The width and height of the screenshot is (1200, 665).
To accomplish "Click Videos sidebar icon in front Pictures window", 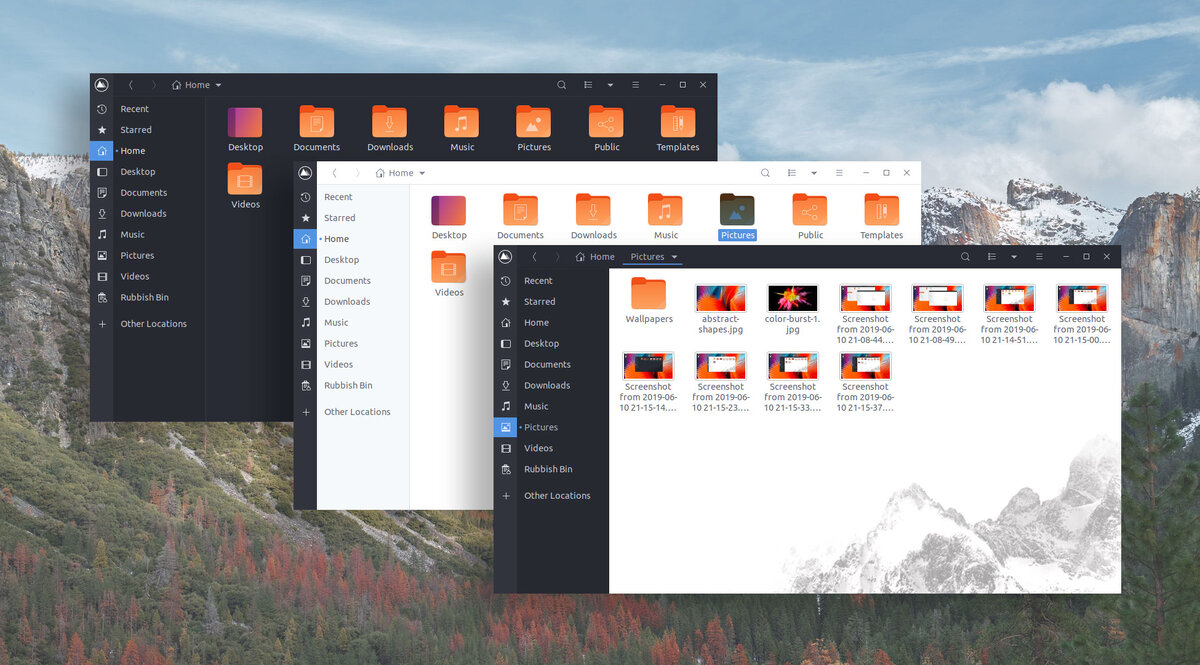I will tap(506, 449).
